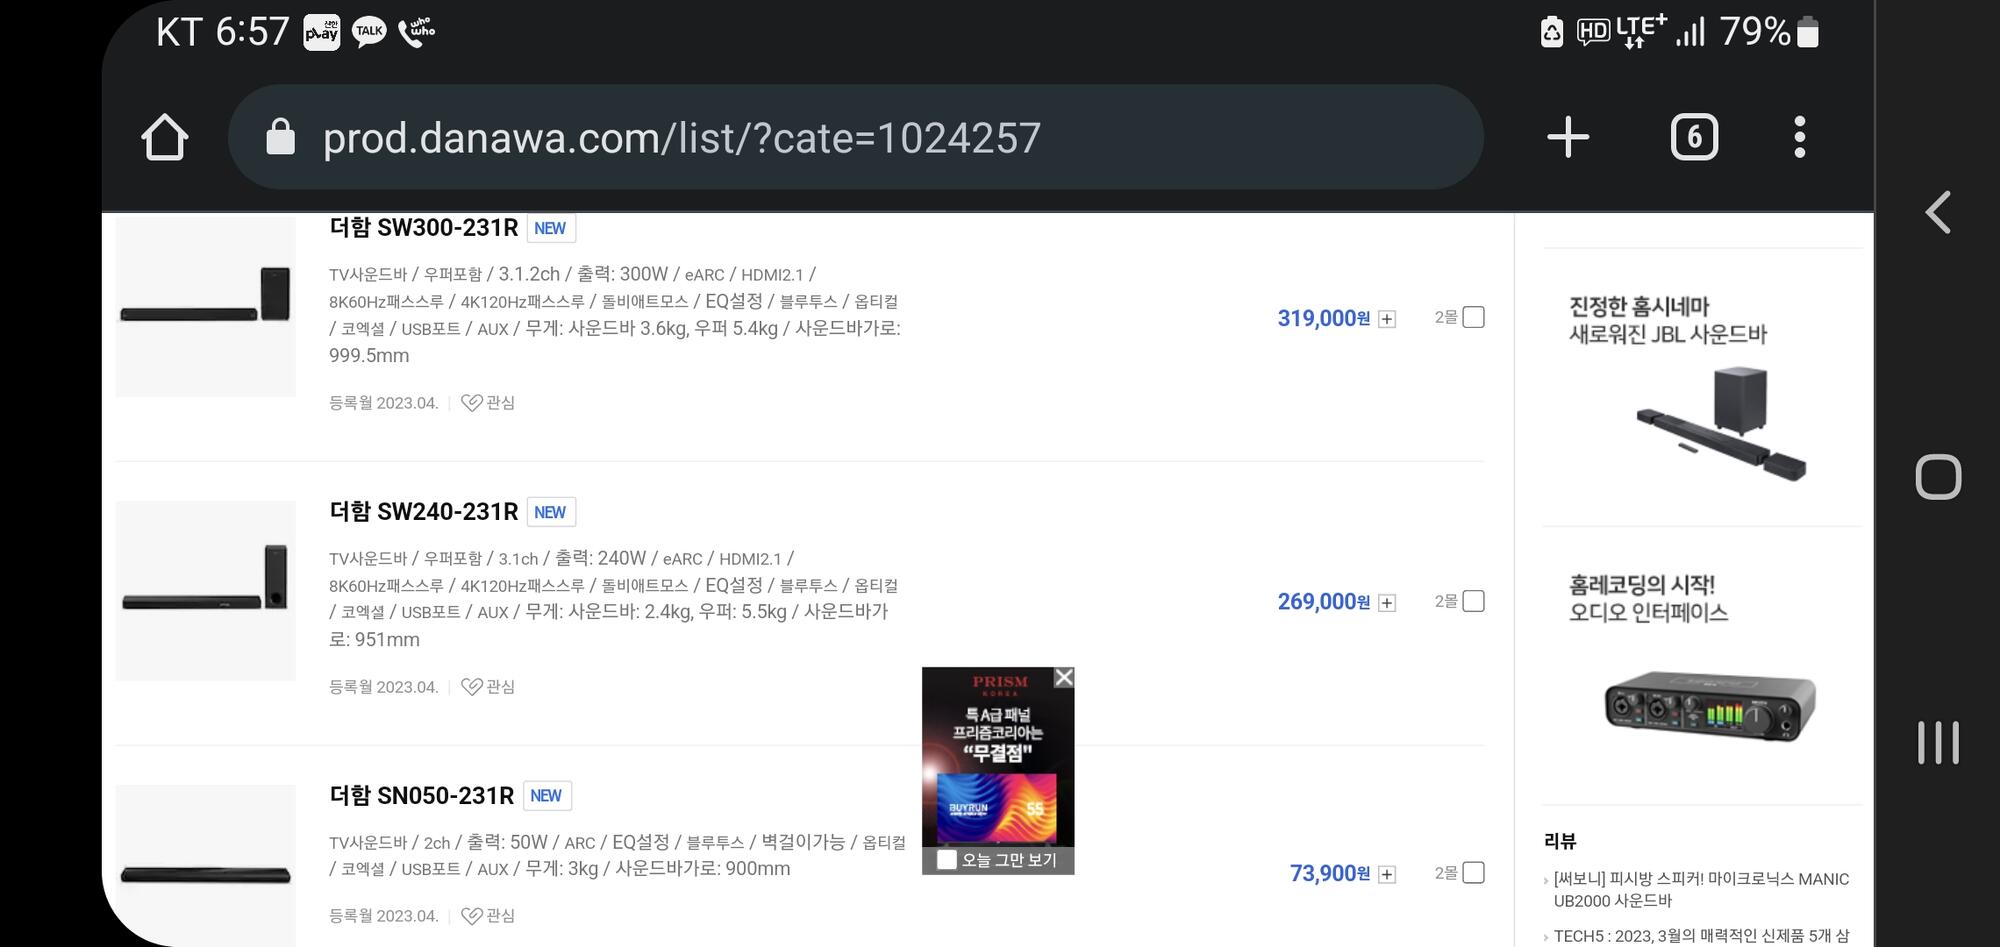Open the 더함 SW300-231R product link
The image size is (2000, 947).
coord(424,228)
